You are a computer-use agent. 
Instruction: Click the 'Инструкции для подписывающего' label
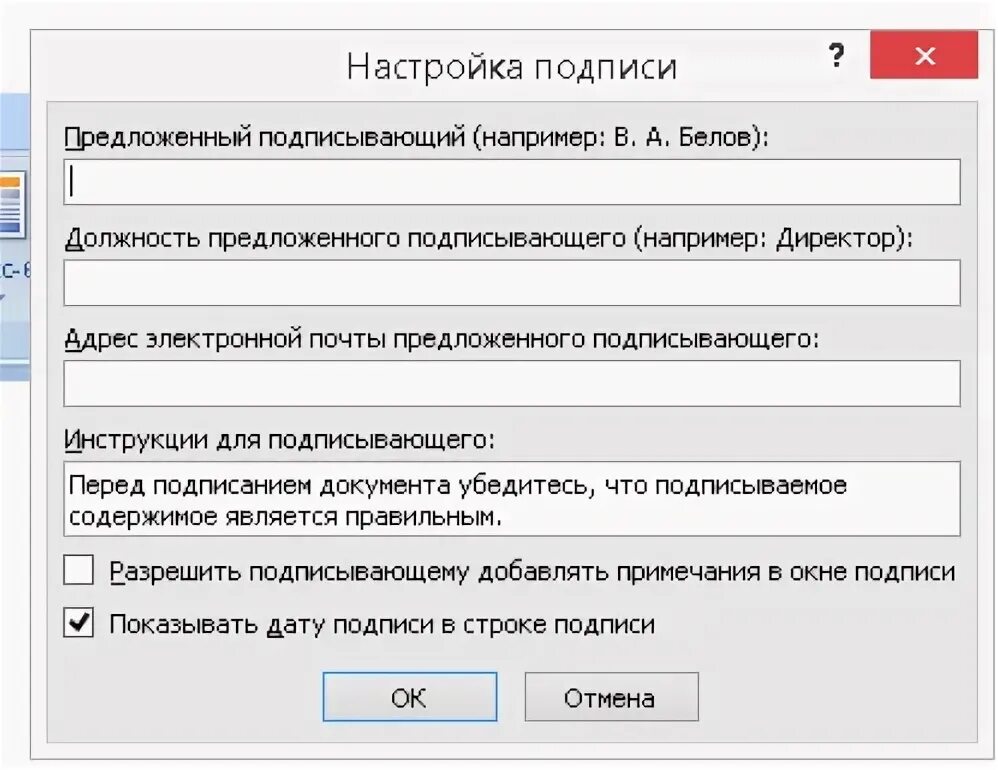click(280, 439)
